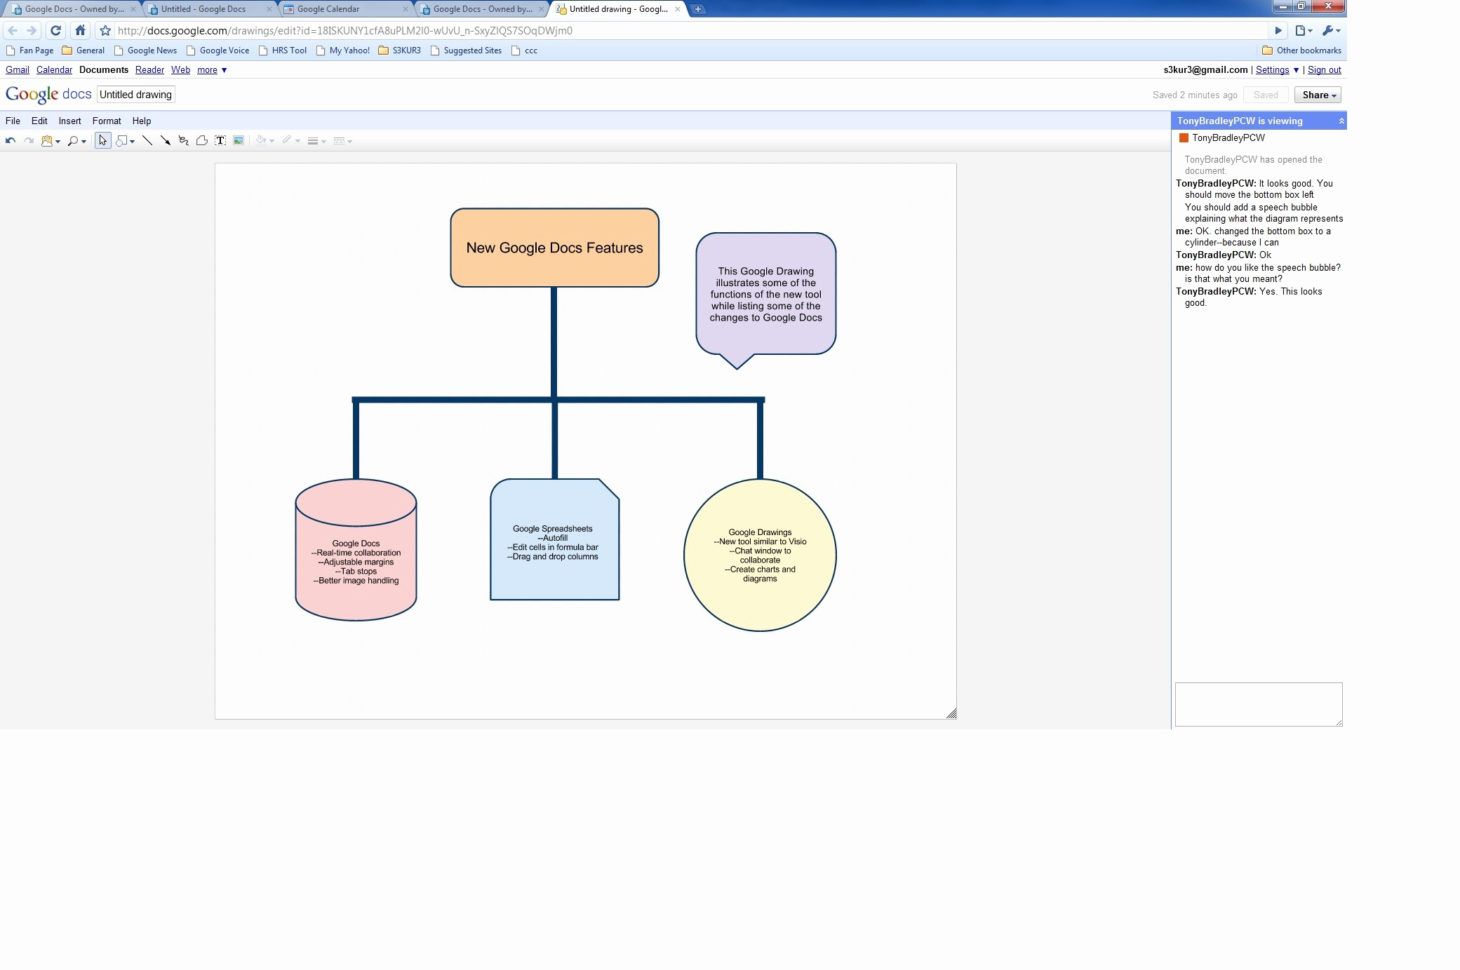Open the Help menu
This screenshot has width=1460, height=970.
tap(141, 121)
